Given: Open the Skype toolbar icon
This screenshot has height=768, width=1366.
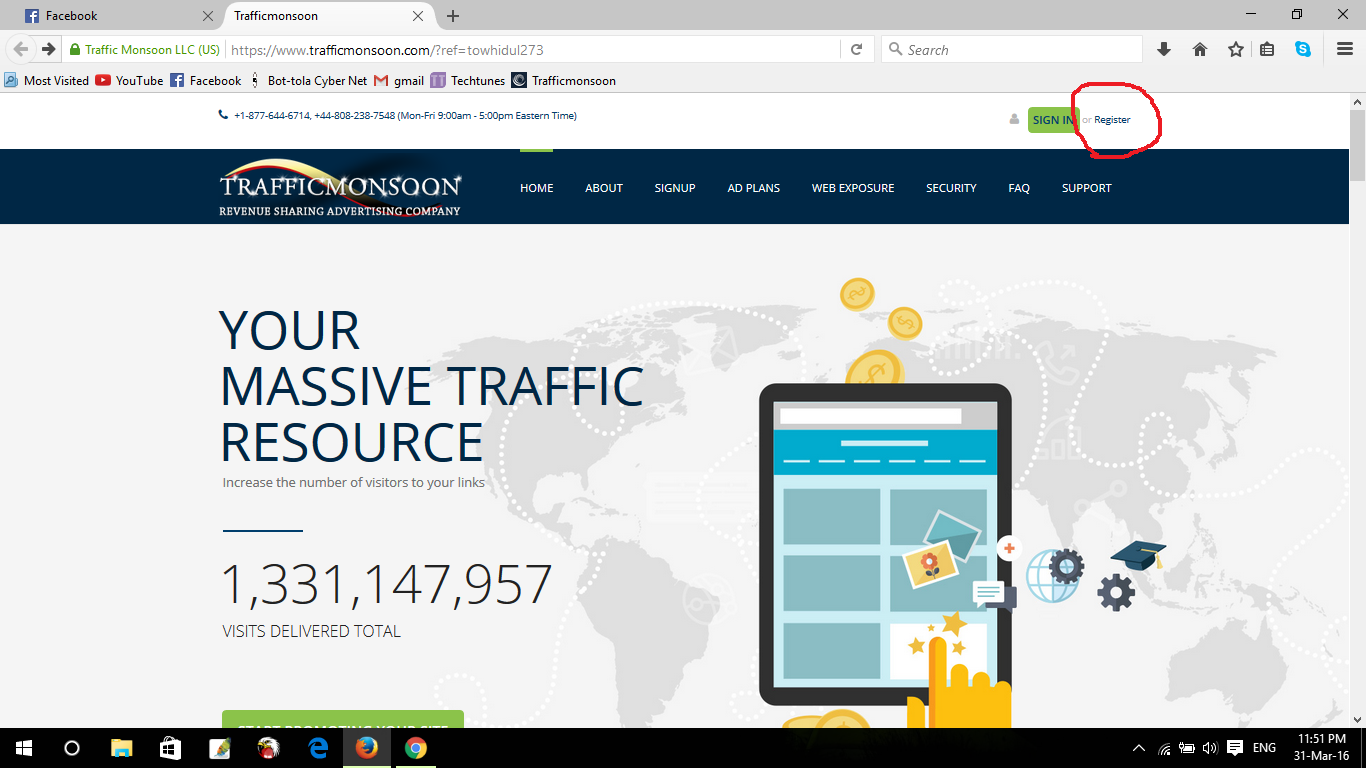Looking at the screenshot, I should pyautogui.click(x=1303, y=49).
